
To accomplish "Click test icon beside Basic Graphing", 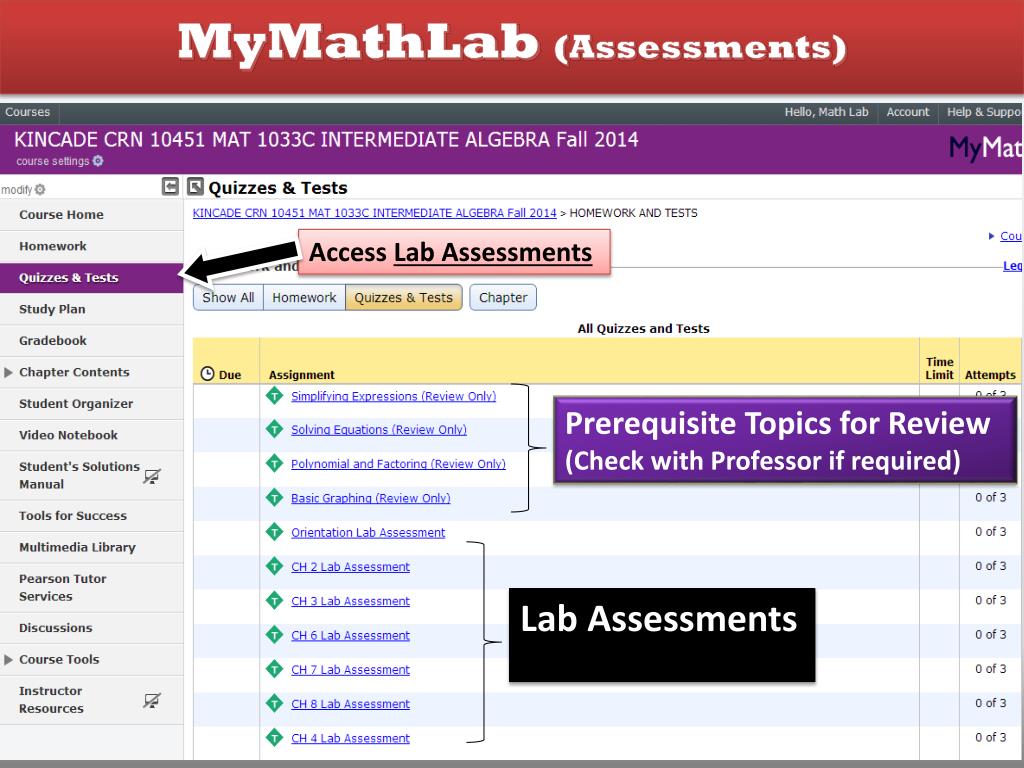I will tap(274, 498).
